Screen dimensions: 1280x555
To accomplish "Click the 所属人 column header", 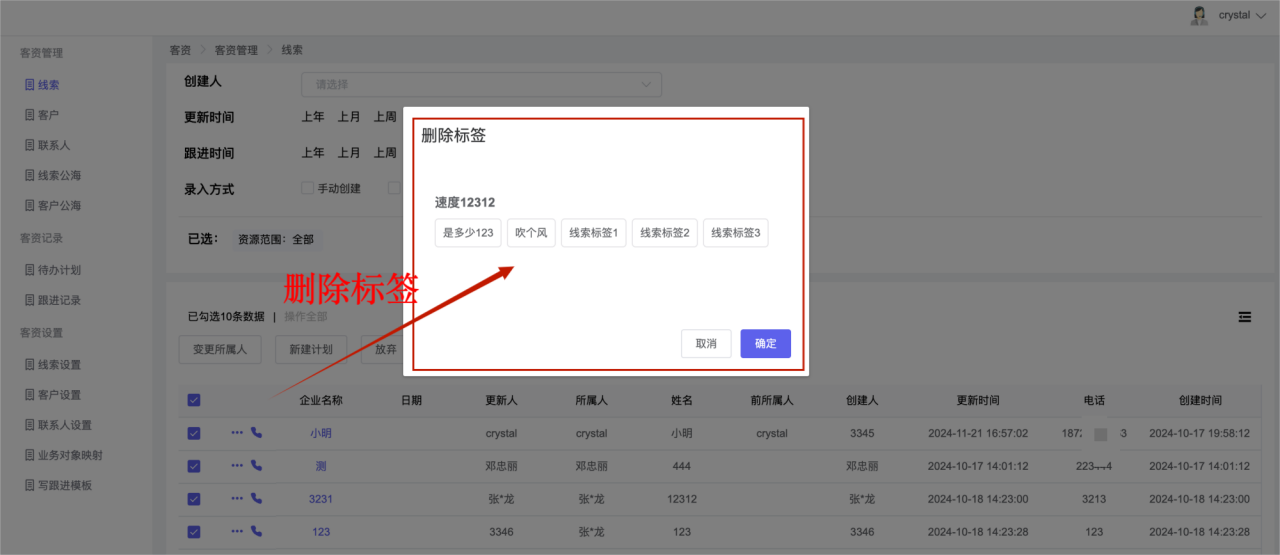I will 592,400.
